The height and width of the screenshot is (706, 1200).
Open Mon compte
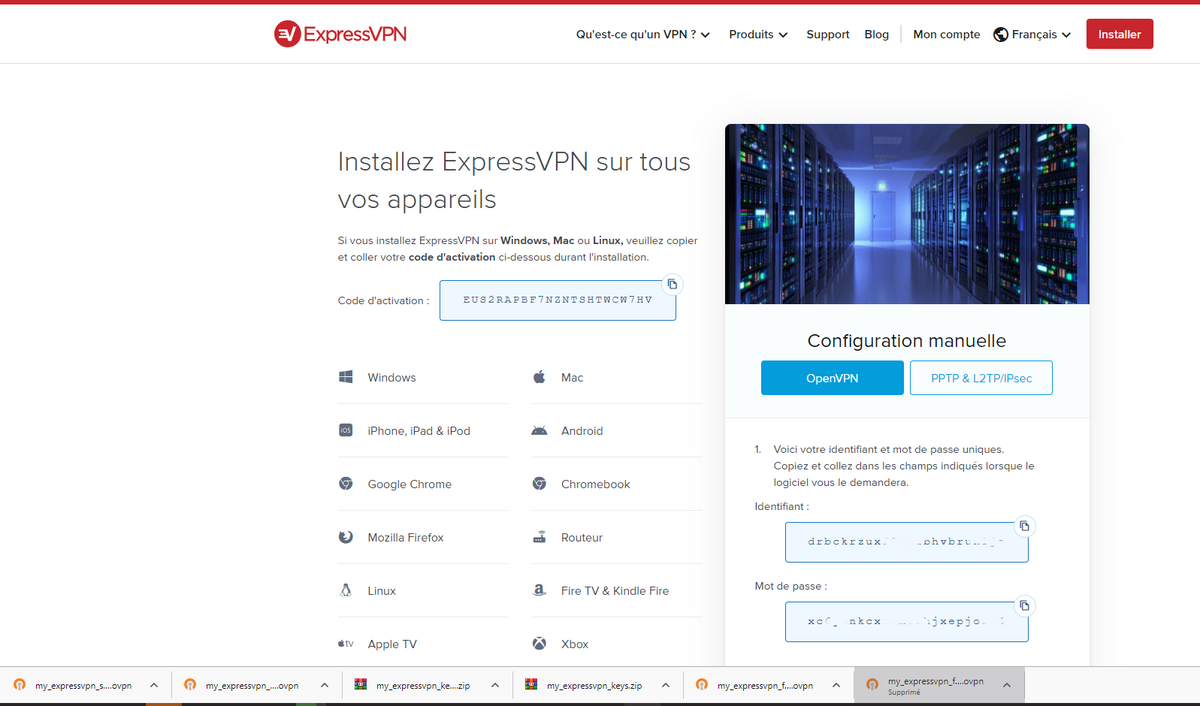pyautogui.click(x=946, y=34)
